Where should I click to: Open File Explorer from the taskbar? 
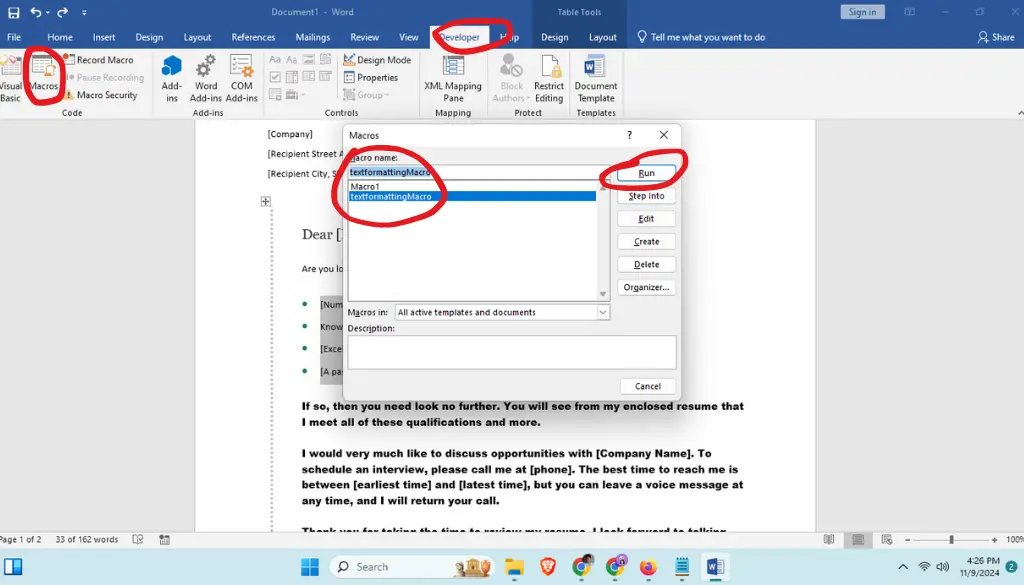[515, 567]
